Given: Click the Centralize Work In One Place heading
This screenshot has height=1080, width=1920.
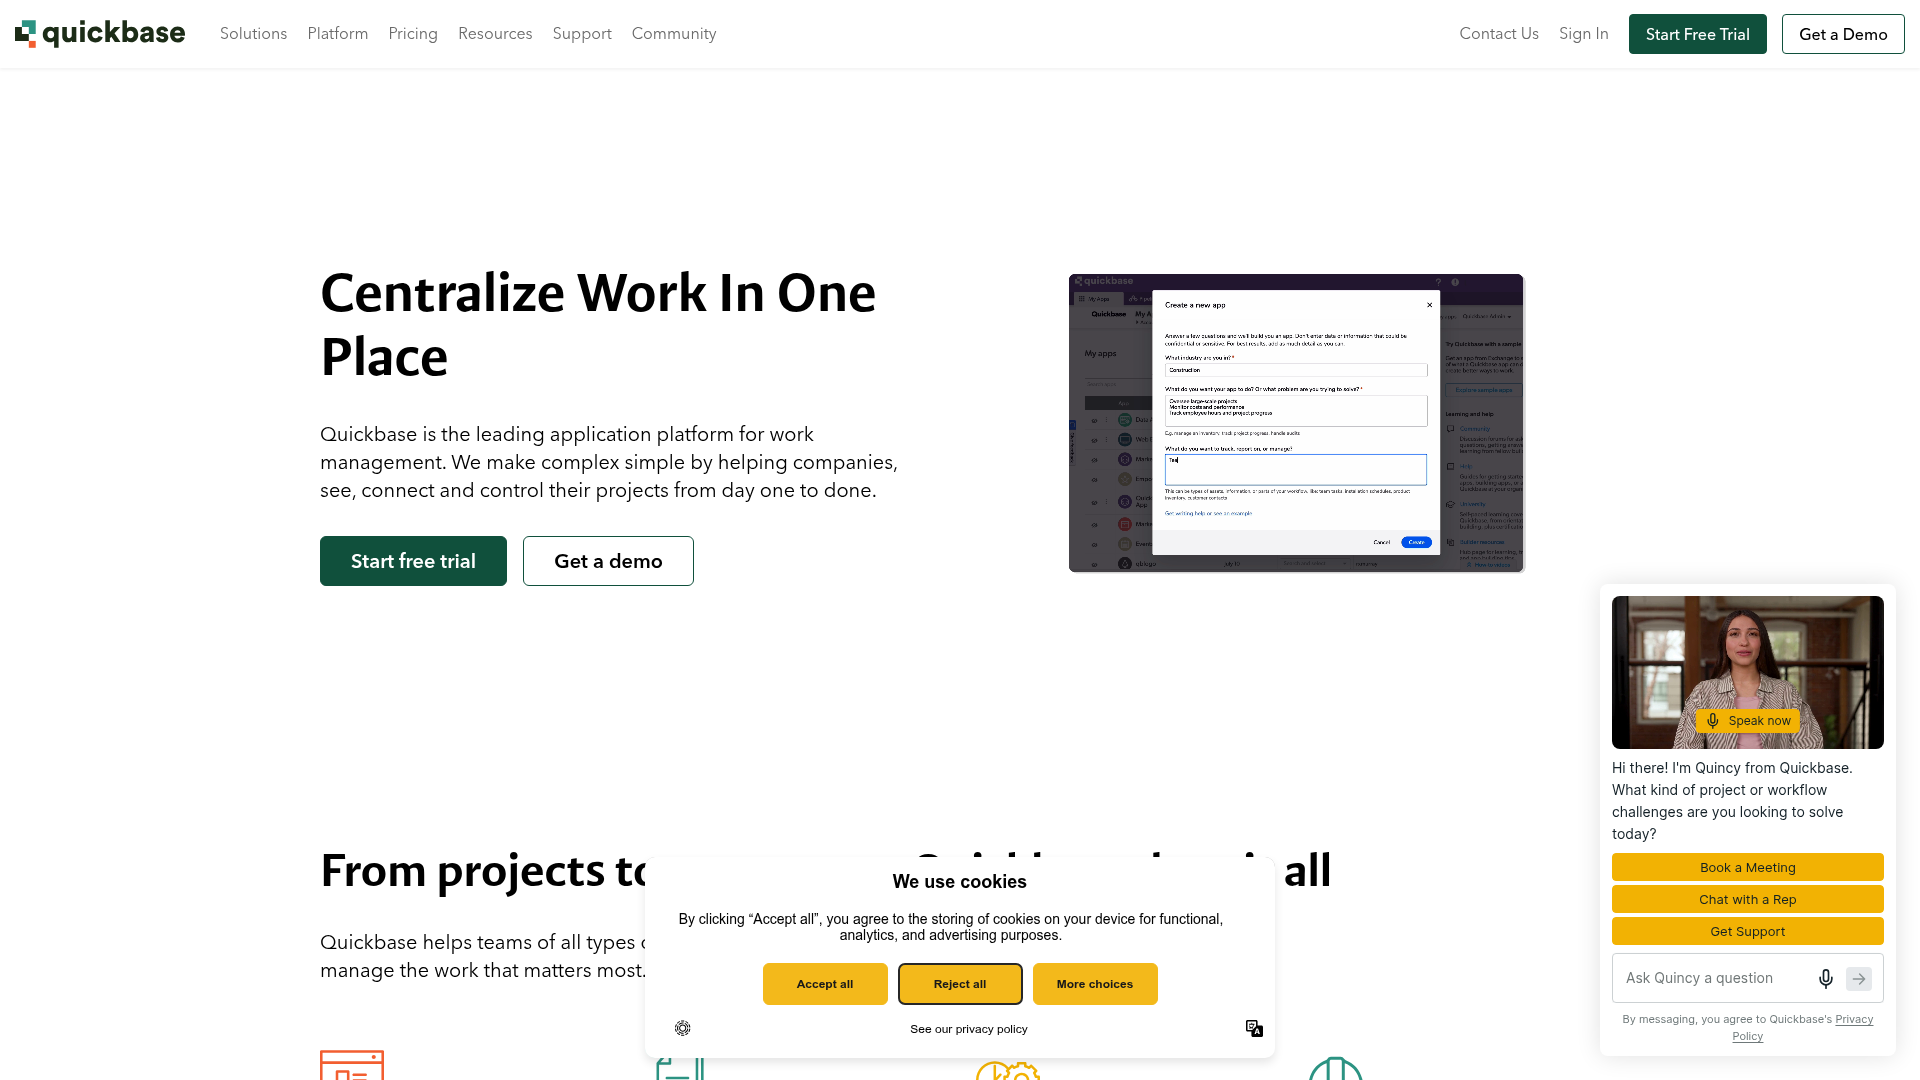Looking at the screenshot, I should click(598, 325).
